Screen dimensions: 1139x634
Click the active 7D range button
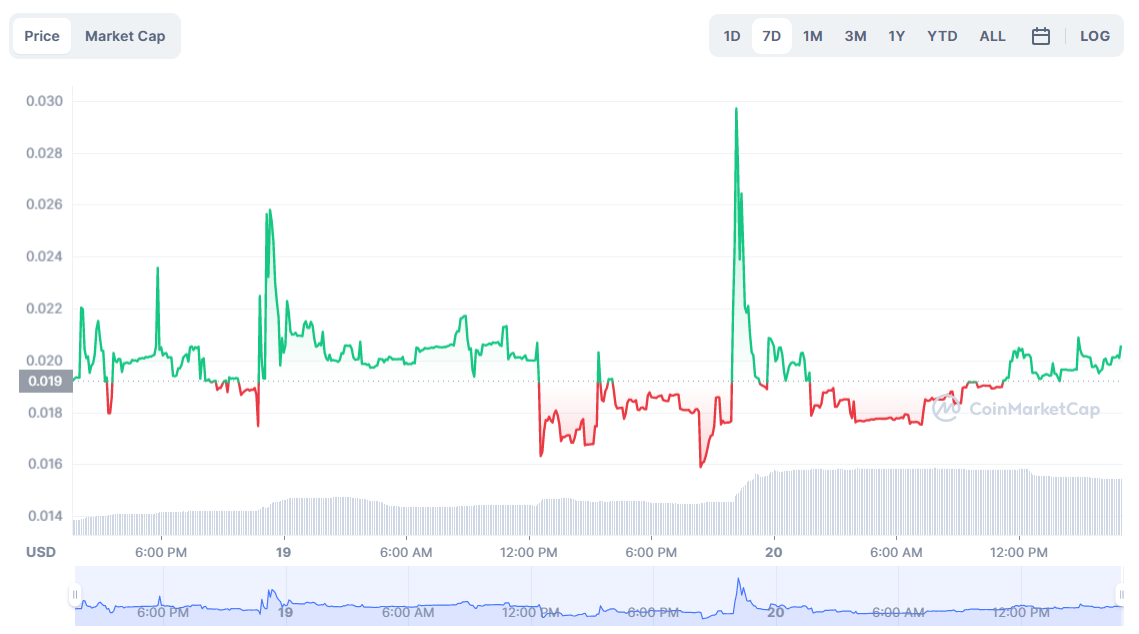point(772,35)
